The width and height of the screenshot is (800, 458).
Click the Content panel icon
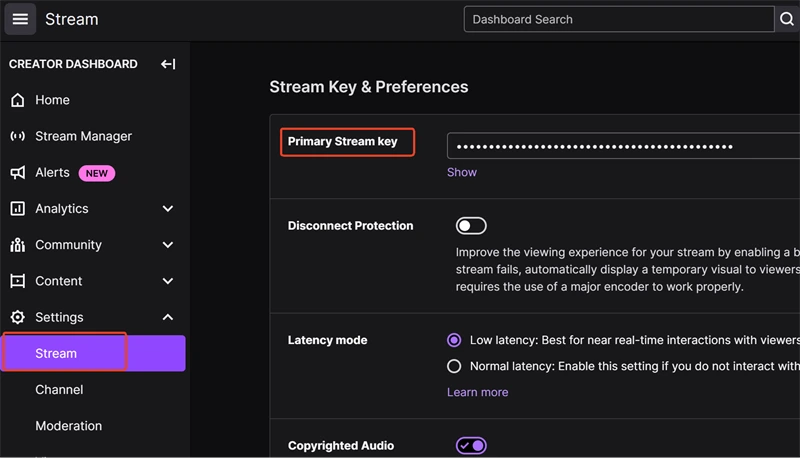[x=17, y=281]
